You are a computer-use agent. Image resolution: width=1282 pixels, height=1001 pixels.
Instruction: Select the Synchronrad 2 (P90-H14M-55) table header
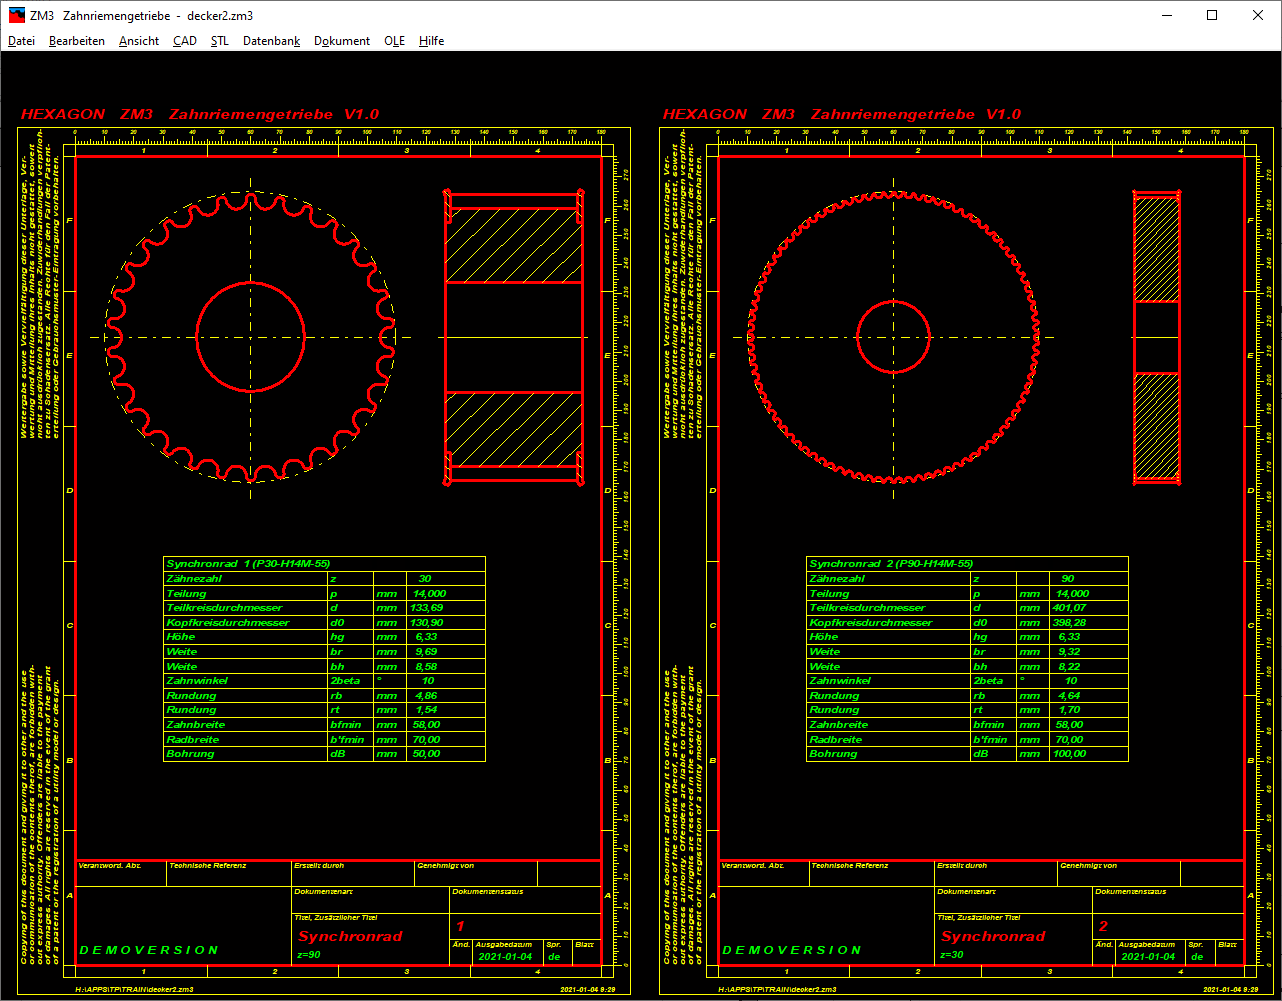click(891, 564)
